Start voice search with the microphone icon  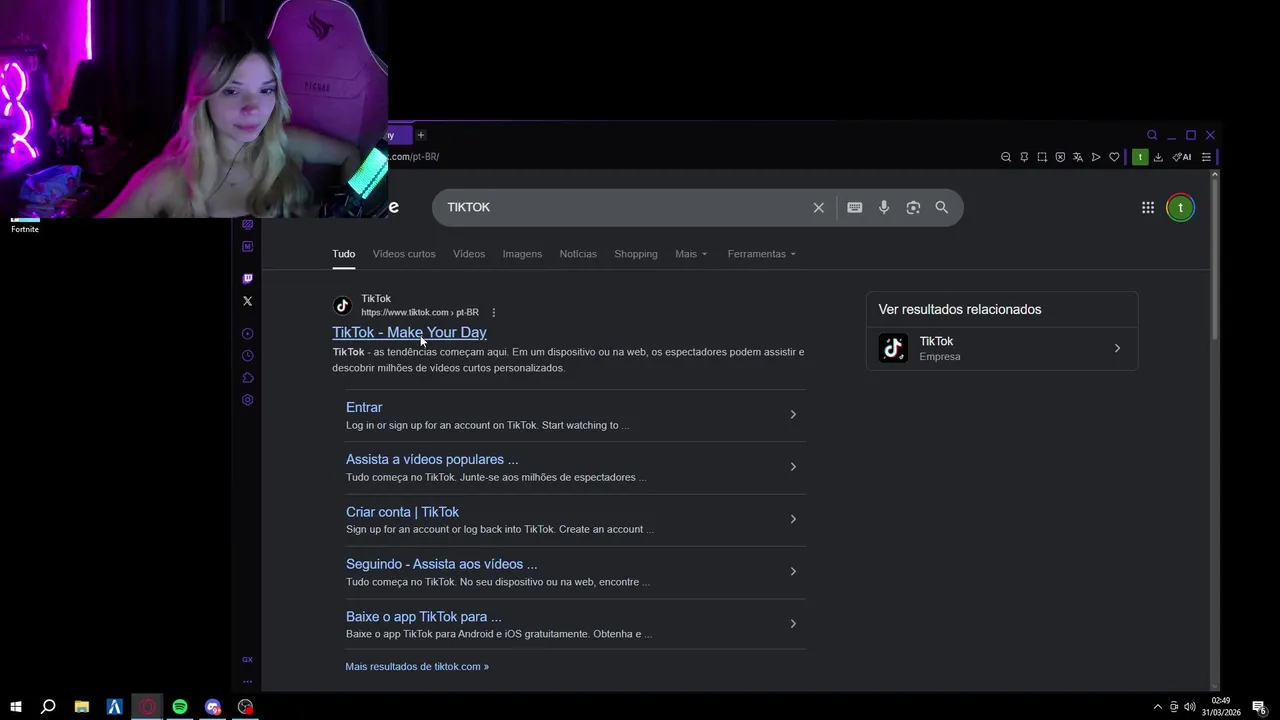[884, 207]
